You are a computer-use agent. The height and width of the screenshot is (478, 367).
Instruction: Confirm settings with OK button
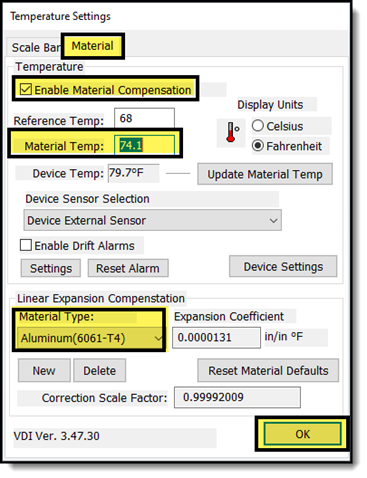[302, 434]
